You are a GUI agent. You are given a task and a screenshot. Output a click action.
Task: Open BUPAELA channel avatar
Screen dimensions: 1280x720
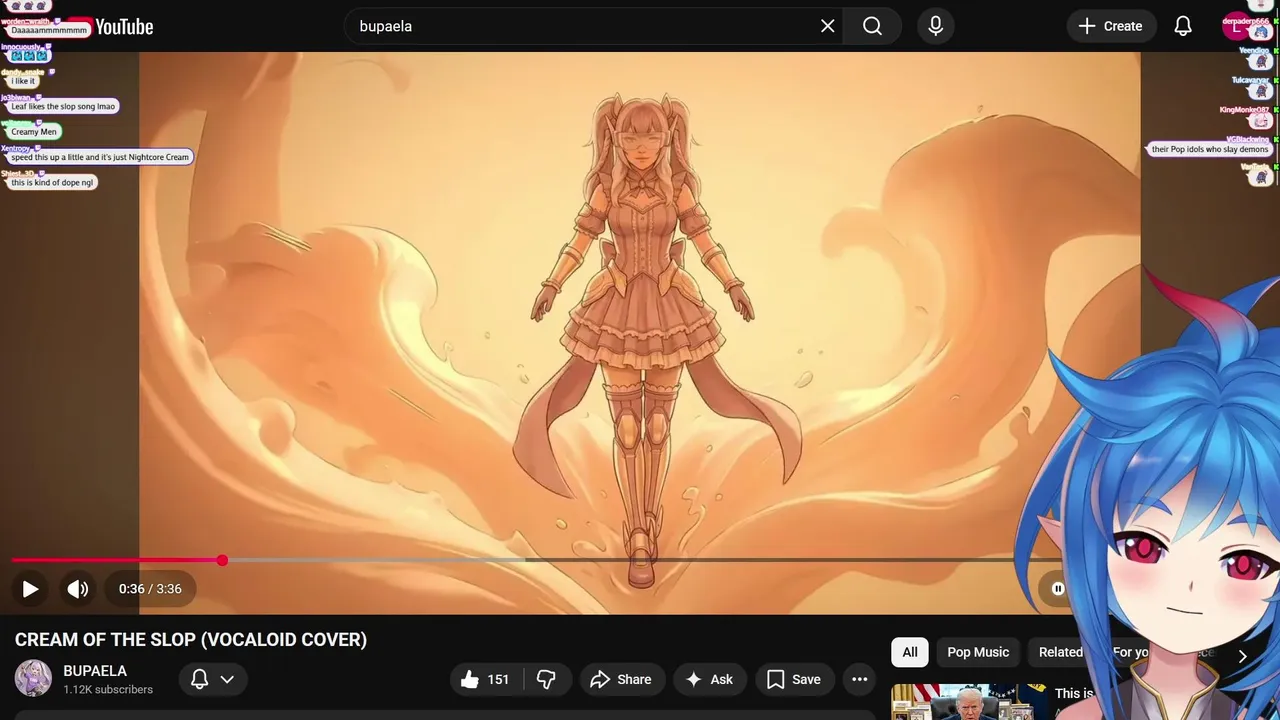tap(33, 679)
